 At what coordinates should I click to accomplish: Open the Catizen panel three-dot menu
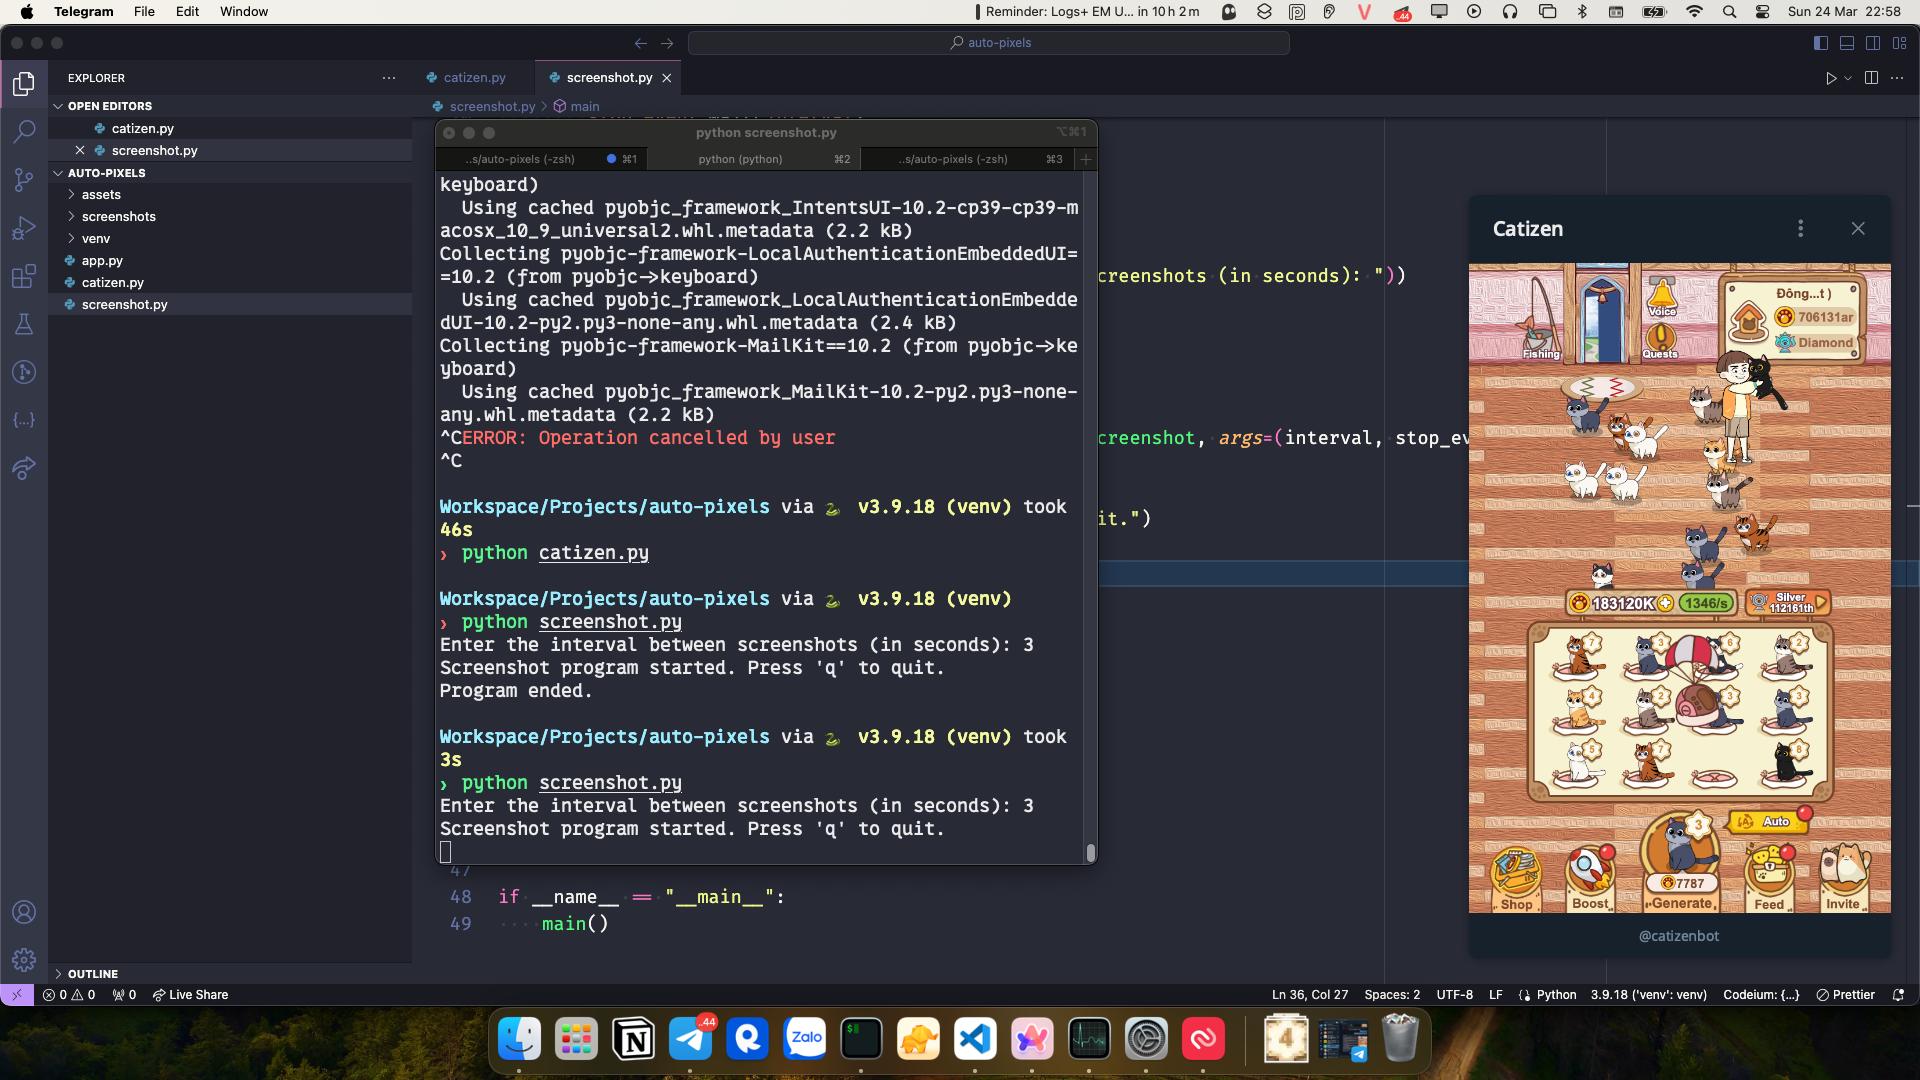(x=1800, y=229)
